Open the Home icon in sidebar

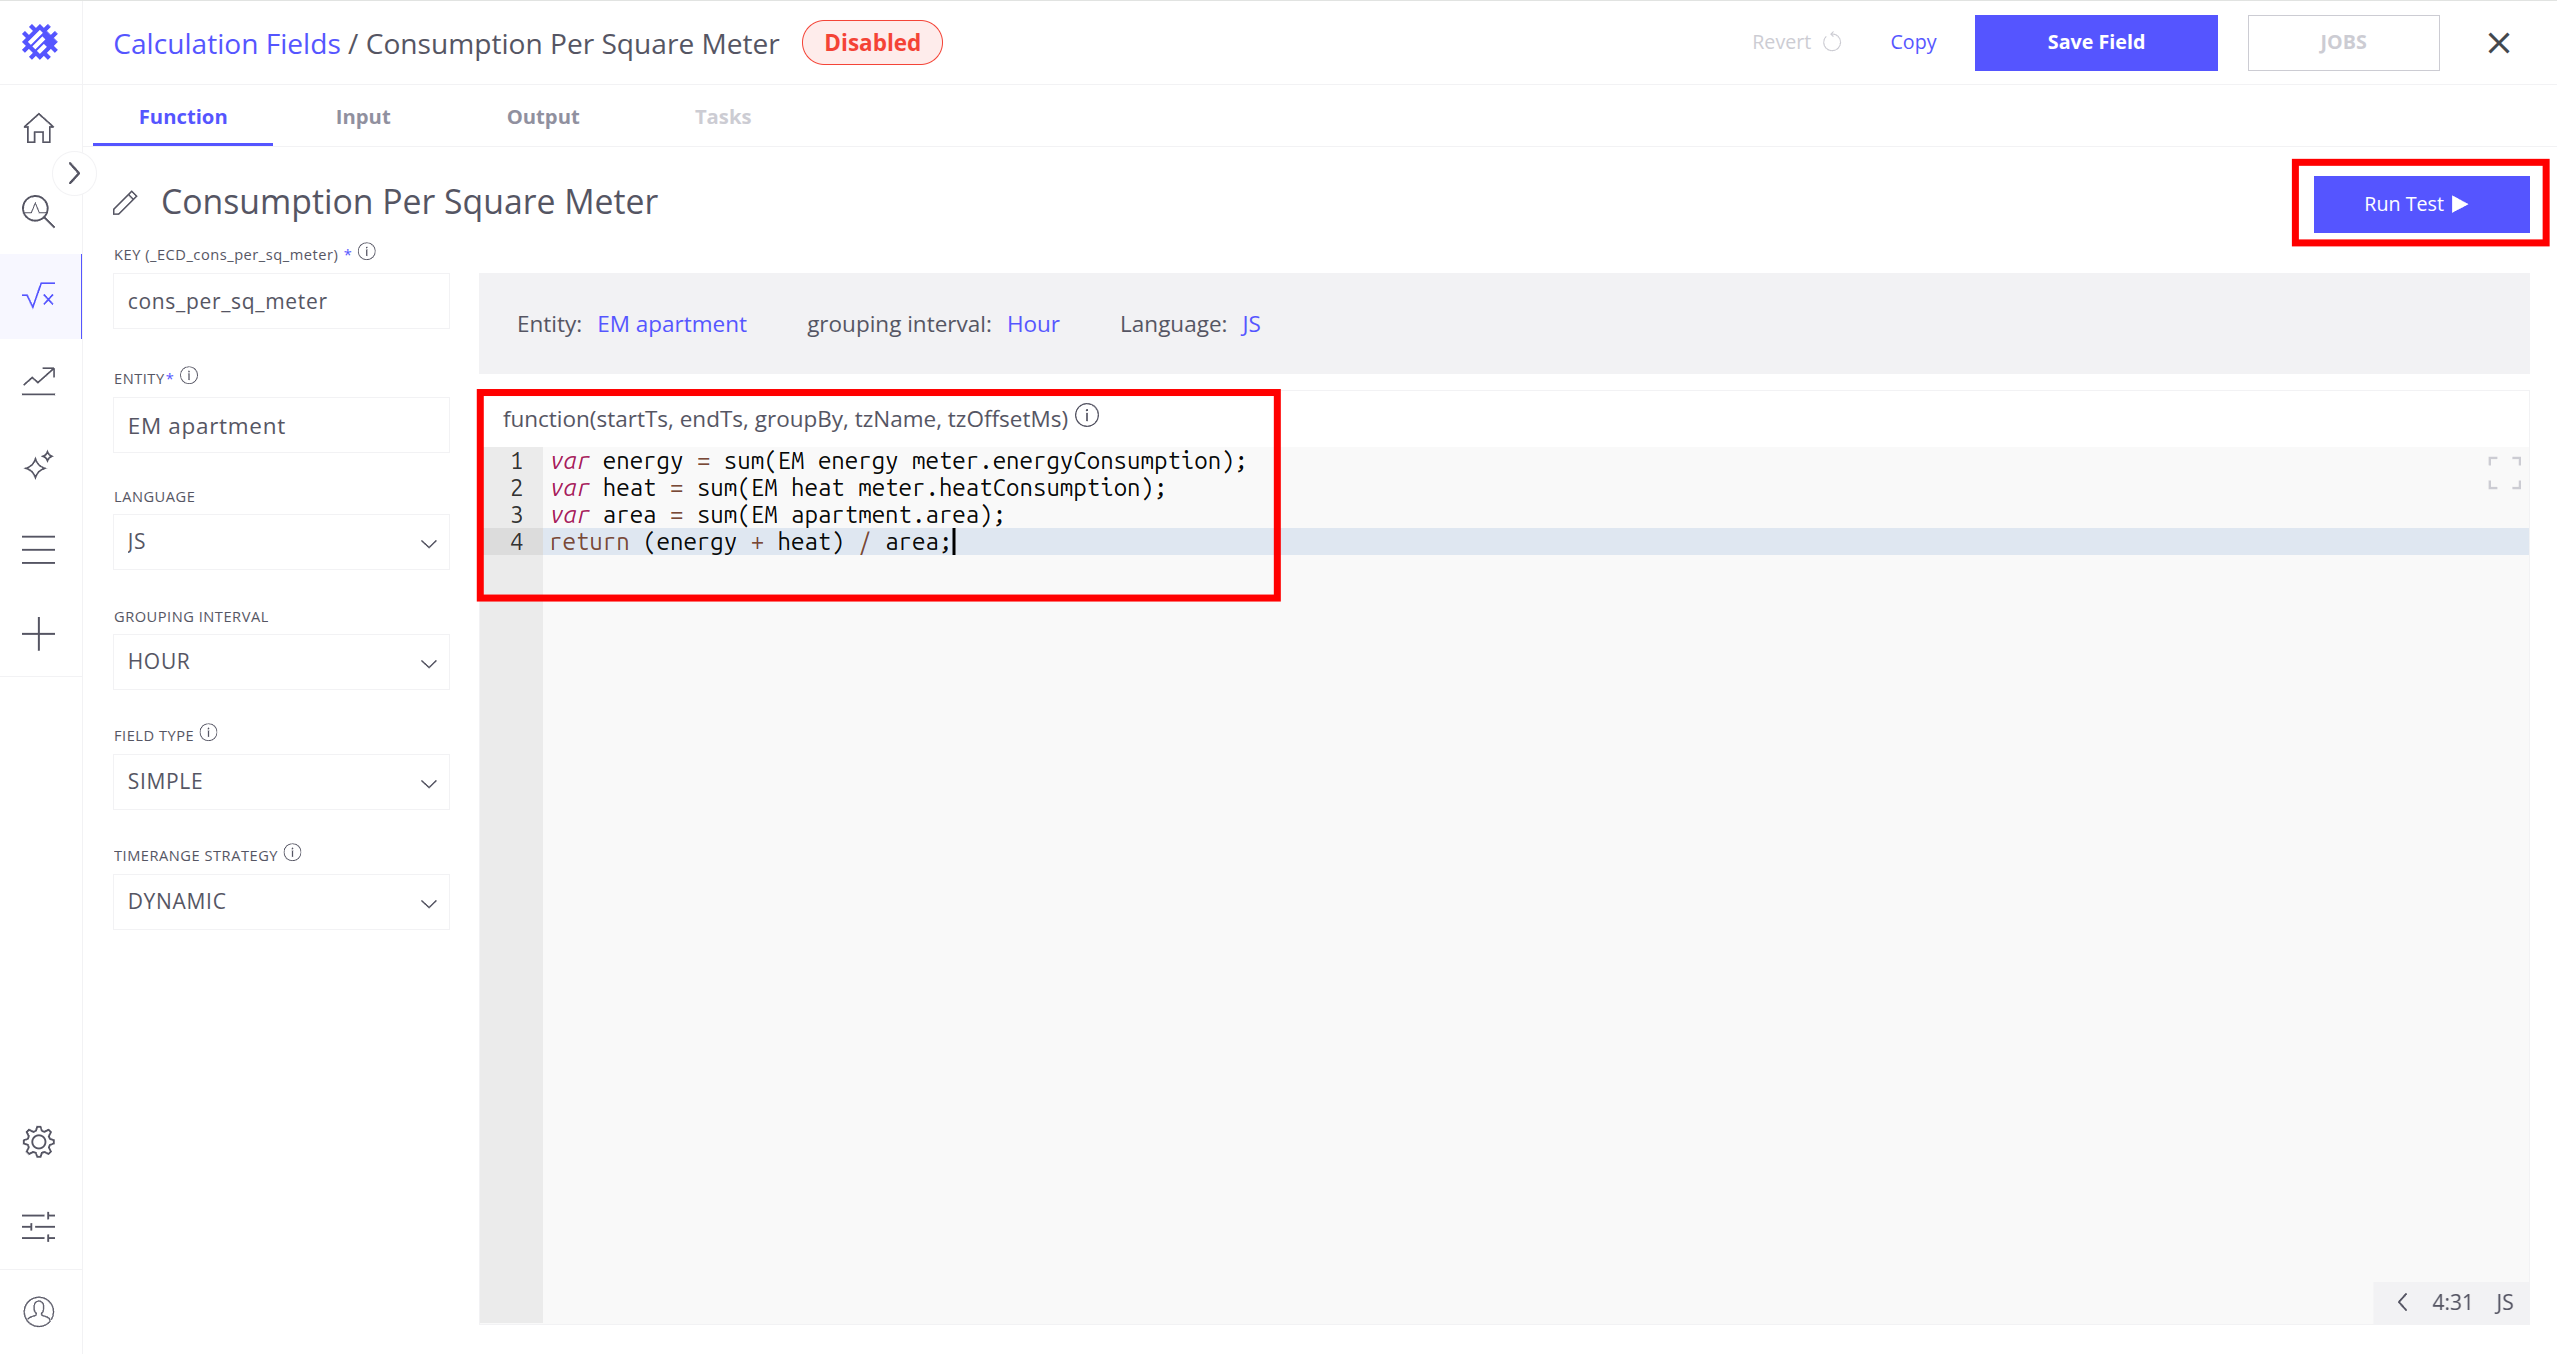(x=39, y=128)
